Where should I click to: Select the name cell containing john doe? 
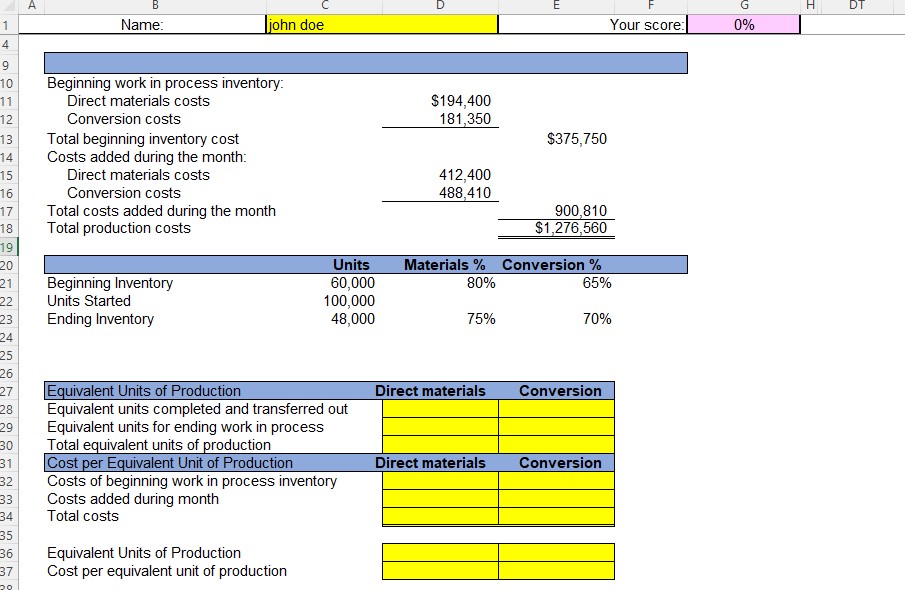[382, 25]
